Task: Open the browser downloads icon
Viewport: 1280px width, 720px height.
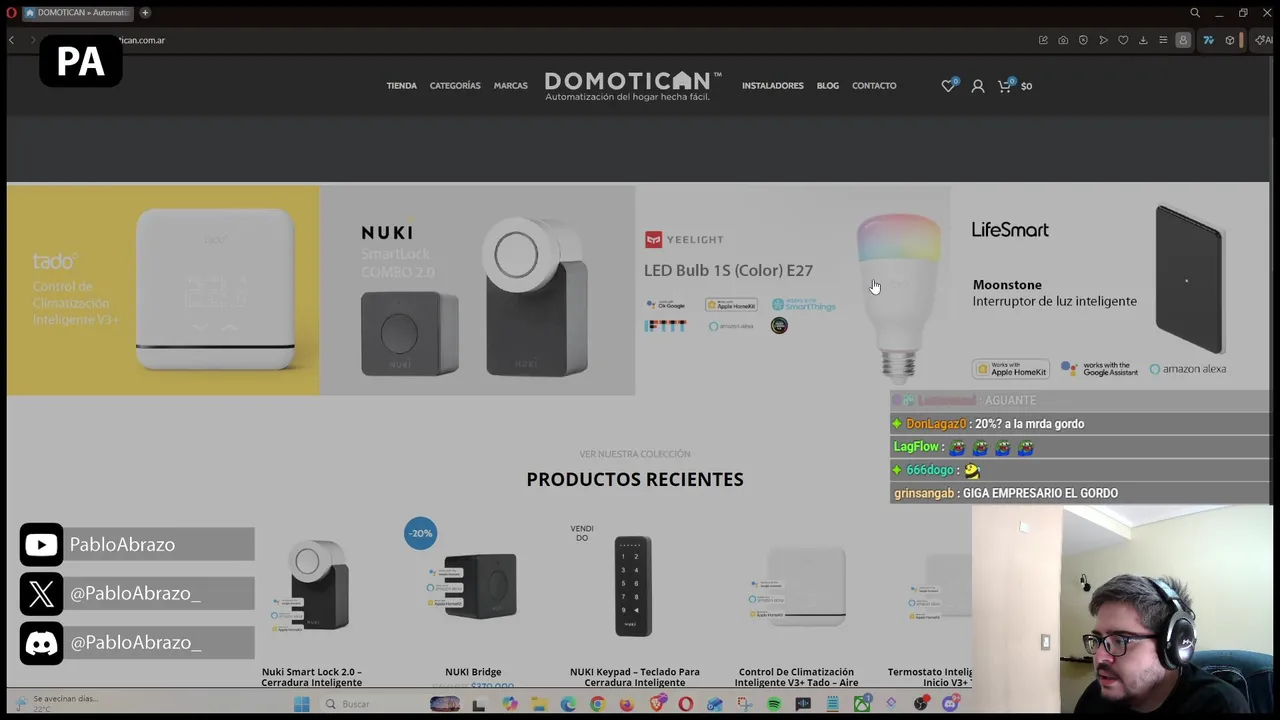Action: (1143, 40)
